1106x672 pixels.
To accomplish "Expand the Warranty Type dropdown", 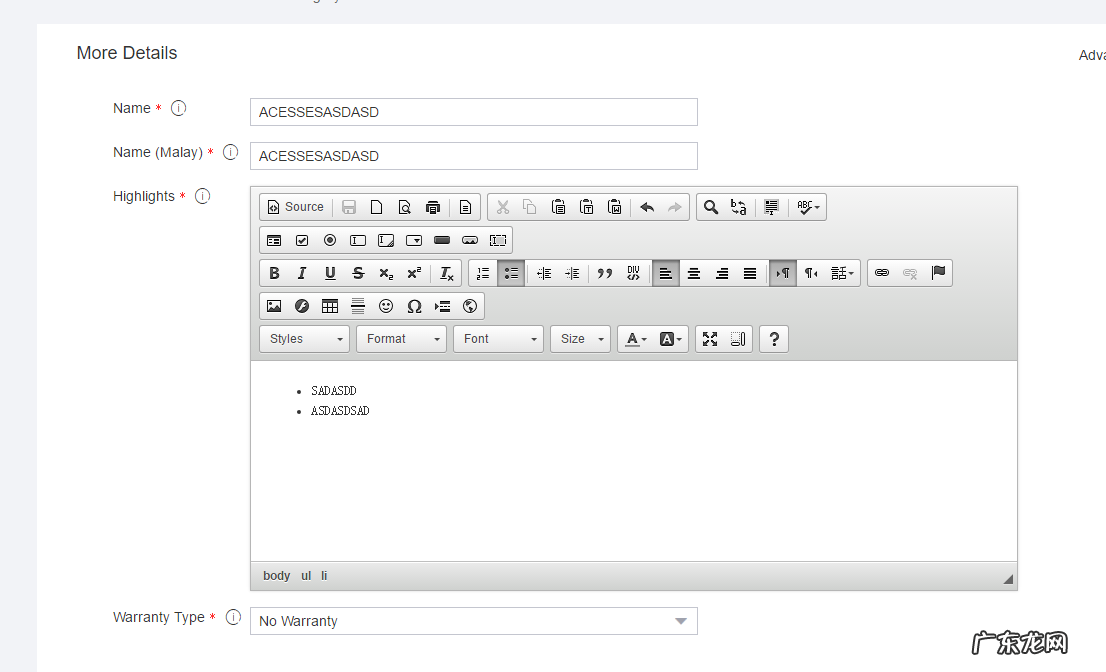I will pos(474,621).
